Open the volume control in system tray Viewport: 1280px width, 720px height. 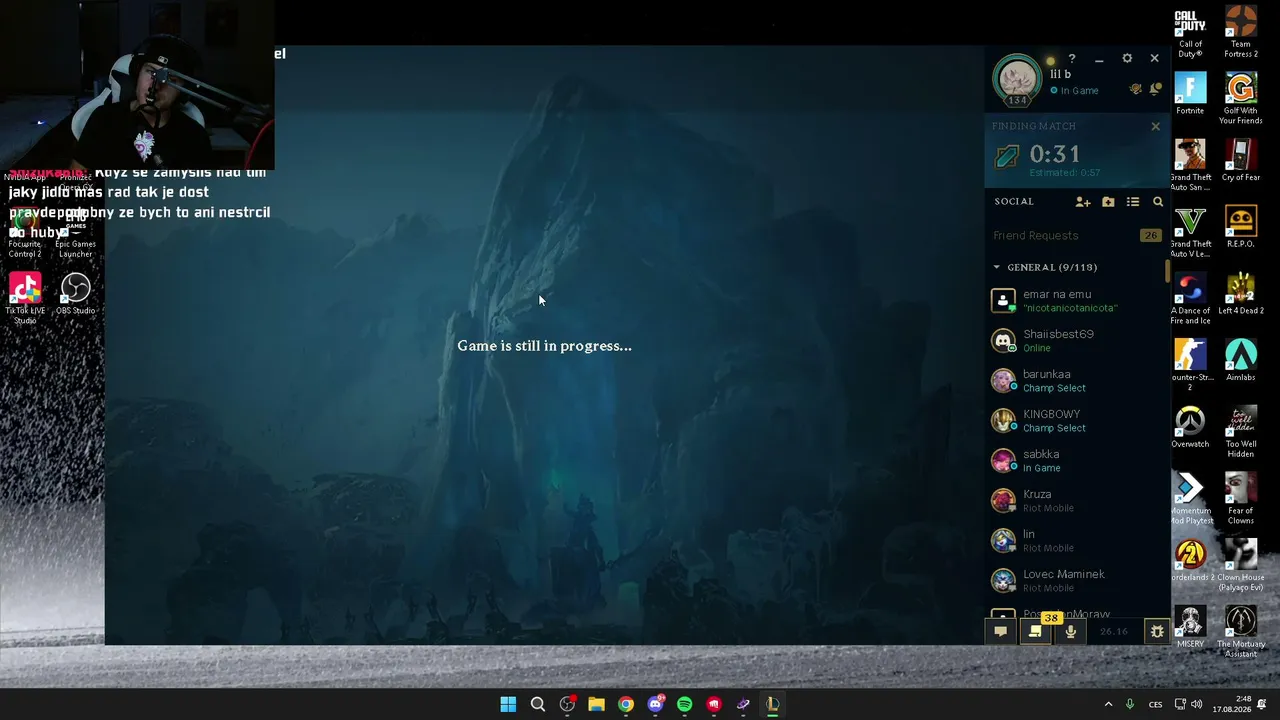tap(1197, 704)
